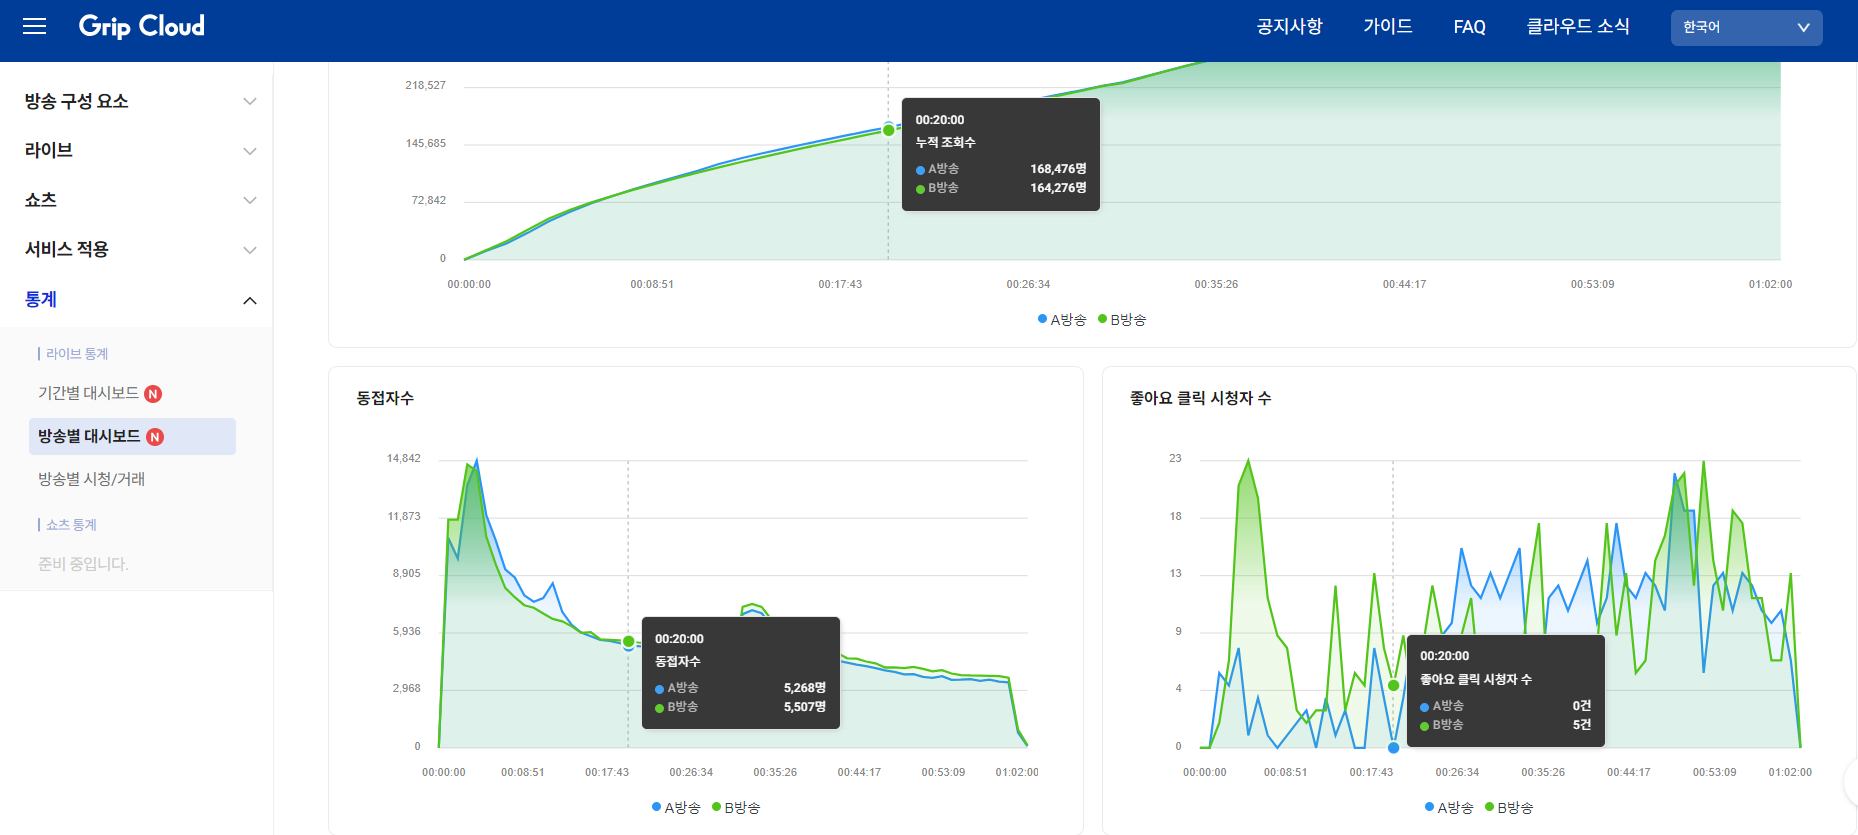The height and width of the screenshot is (835, 1858).
Task: Open 방송별 대시보드 link
Action: point(89,436)
